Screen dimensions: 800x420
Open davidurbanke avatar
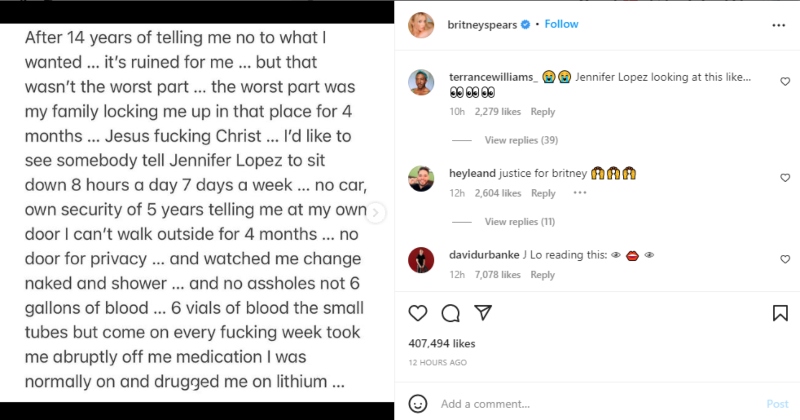421,261
